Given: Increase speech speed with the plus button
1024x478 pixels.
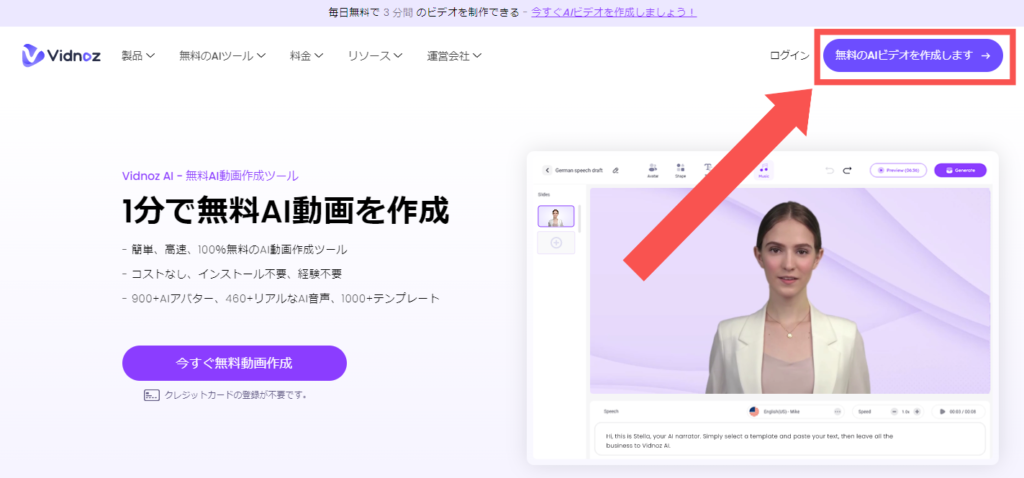Looking at the screenshot, I should [x=917, y=411].
